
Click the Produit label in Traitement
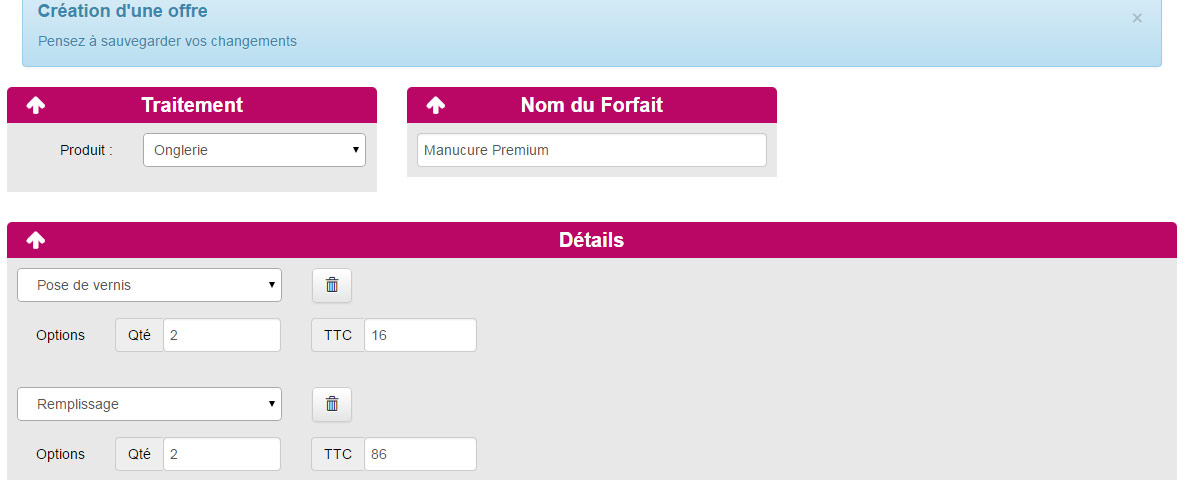[87, 150]
